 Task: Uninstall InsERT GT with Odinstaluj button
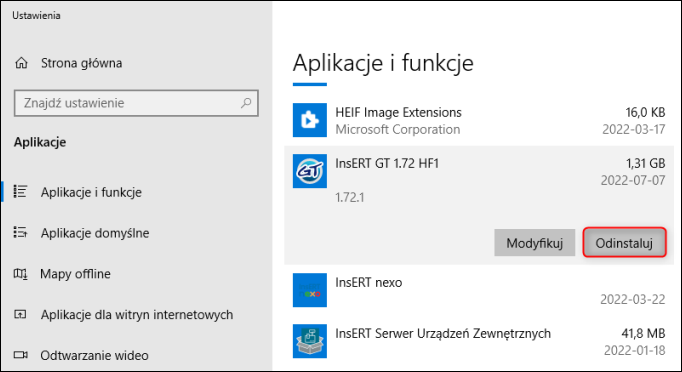(624, 243)
